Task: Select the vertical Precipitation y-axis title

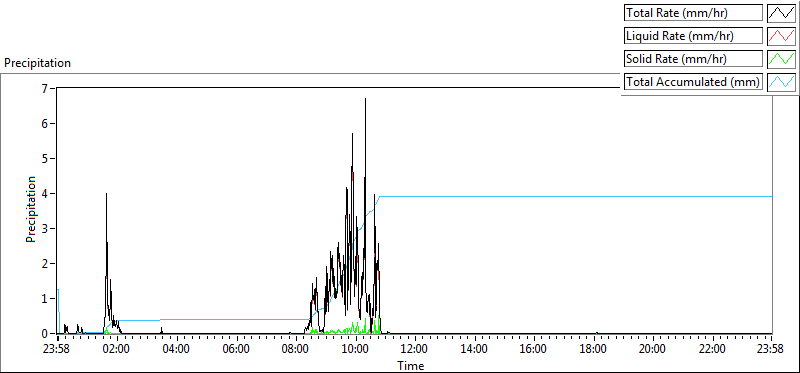Action: 31,210
